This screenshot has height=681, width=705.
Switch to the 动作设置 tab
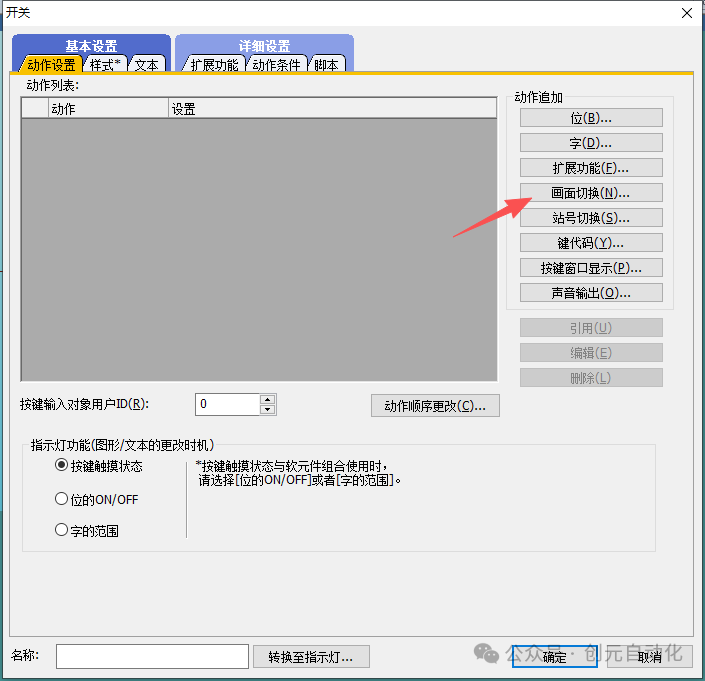51,65
